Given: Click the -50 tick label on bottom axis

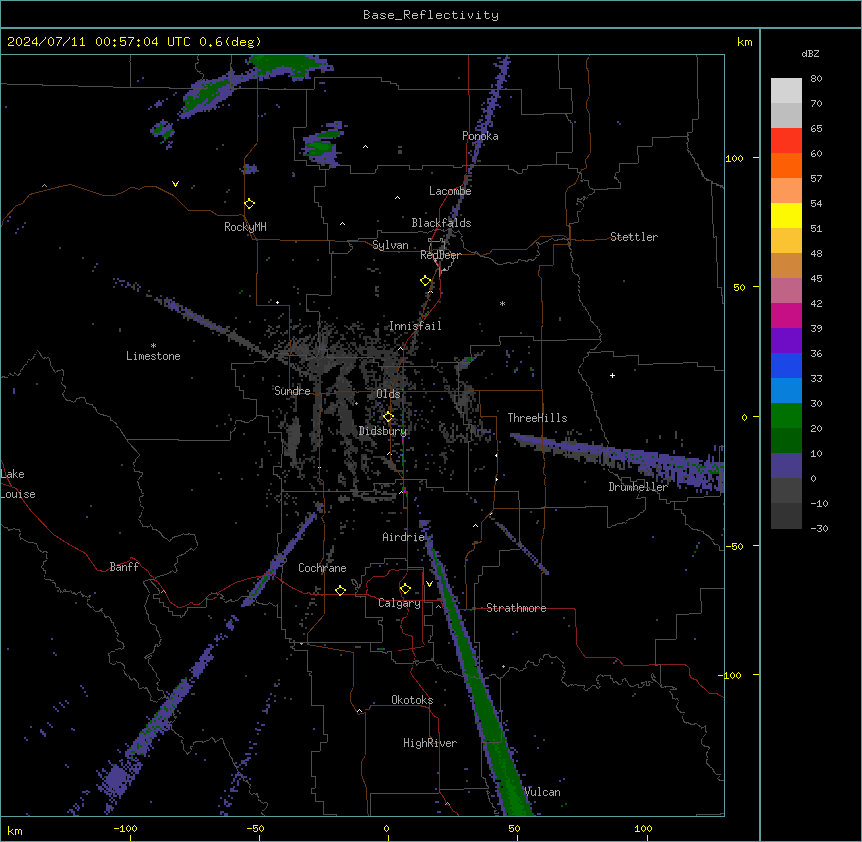Looking at the screenshot, I should [x=255, y=828].
